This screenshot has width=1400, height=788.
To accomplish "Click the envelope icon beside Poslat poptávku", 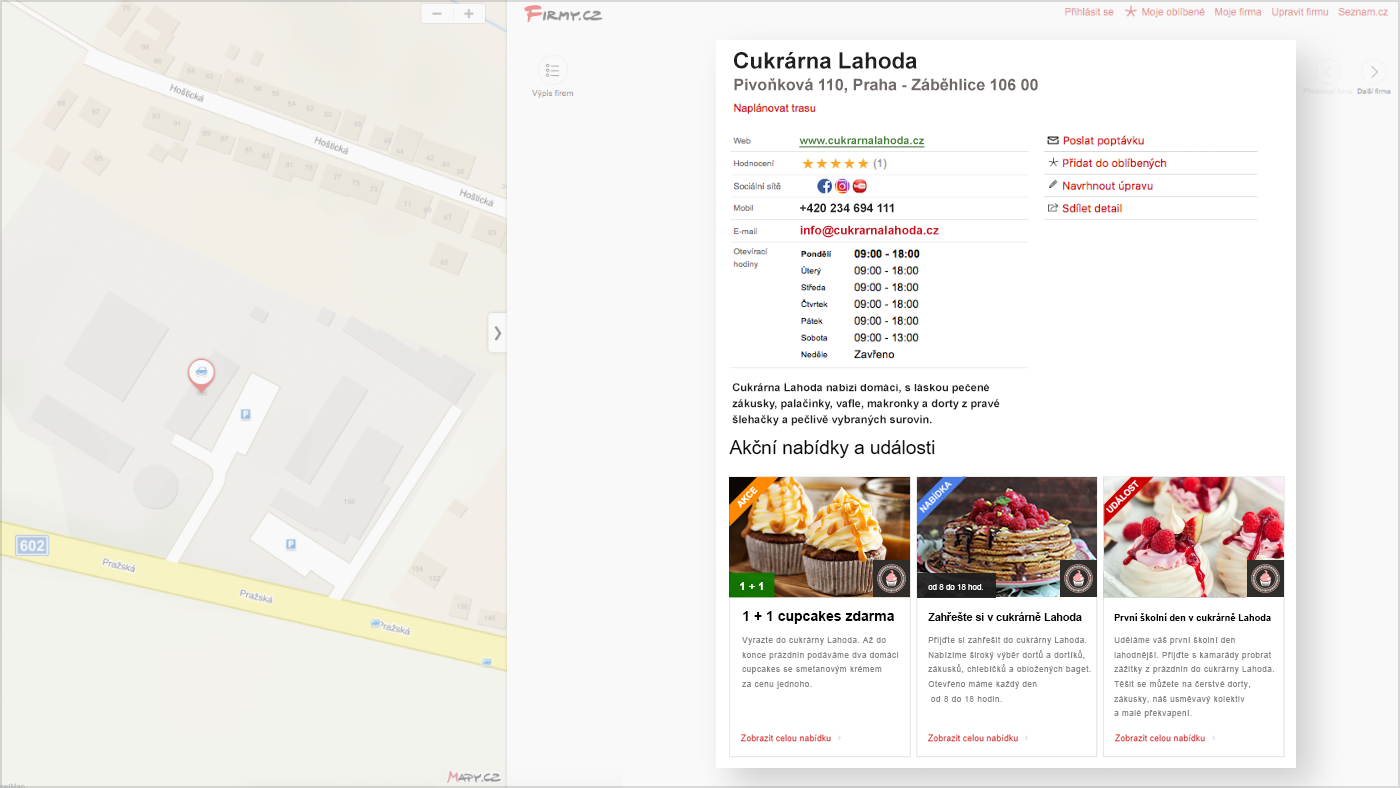I will point(1053,141).
